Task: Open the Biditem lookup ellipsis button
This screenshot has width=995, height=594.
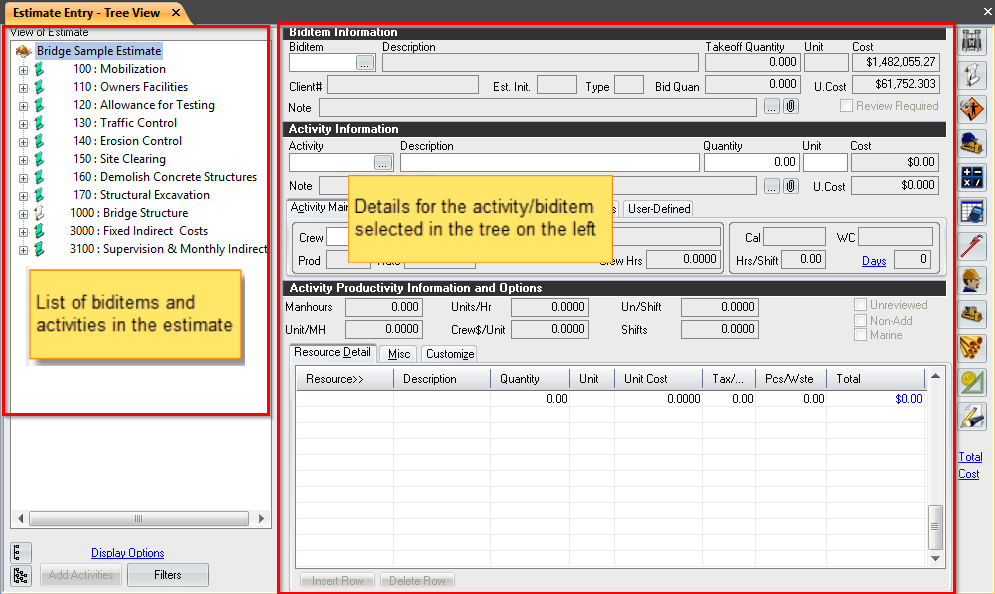Action: click(364, 63)
